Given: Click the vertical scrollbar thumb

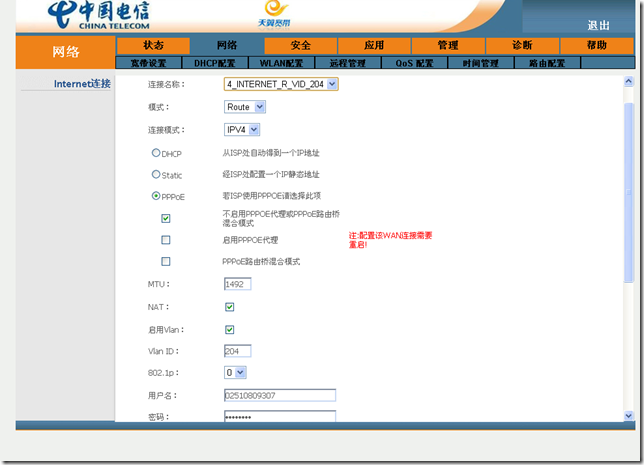Looking at the screenshot, I should pos(628,192).
